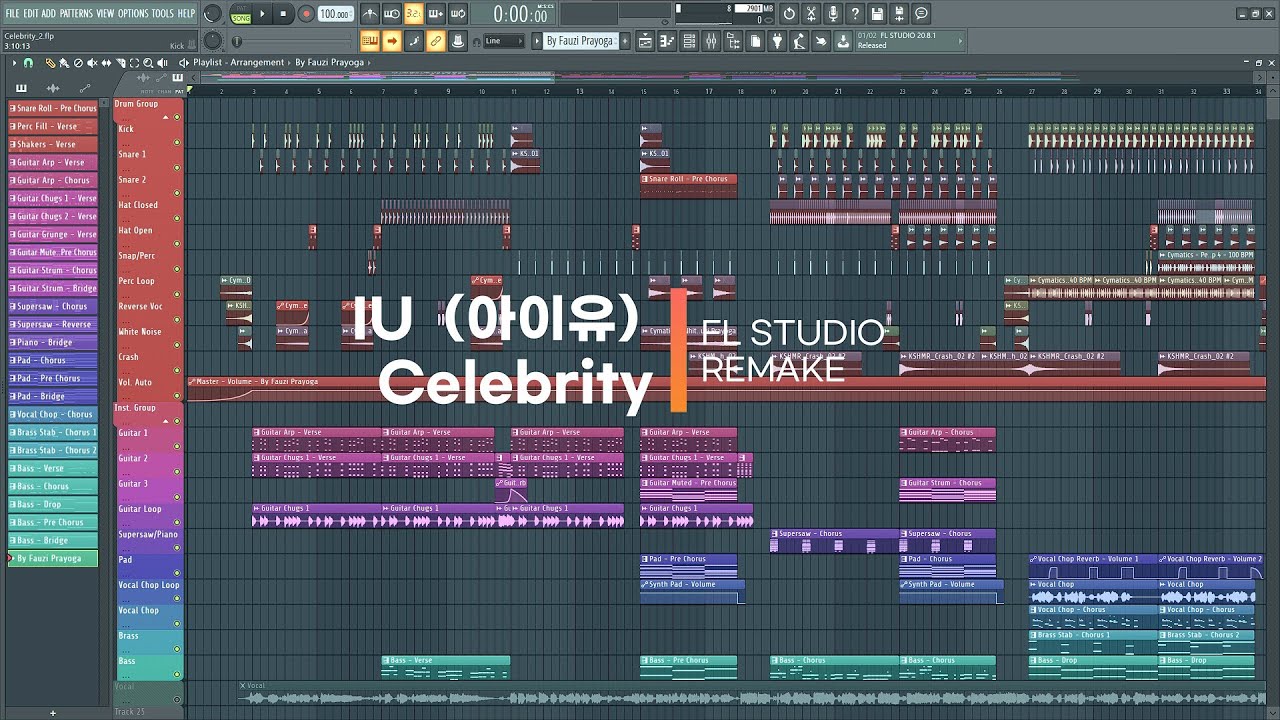This screenshot has height=720, width=1280.
Task: Open the pattern menu arrow left of selector
Action: [537, 41]
